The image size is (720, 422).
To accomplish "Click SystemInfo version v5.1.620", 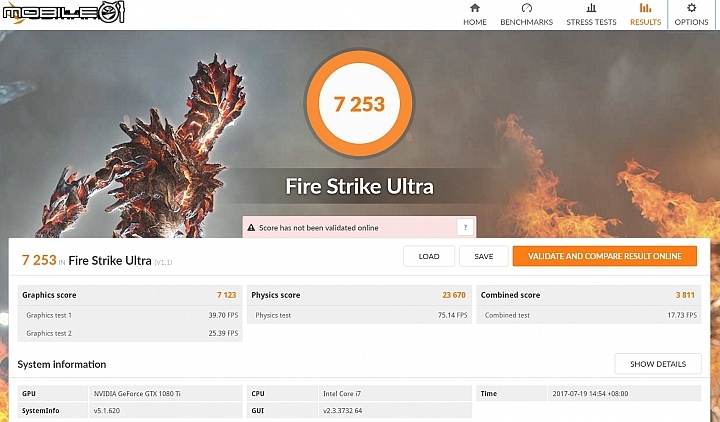I will pyautogui.click(x=107, y=411).
